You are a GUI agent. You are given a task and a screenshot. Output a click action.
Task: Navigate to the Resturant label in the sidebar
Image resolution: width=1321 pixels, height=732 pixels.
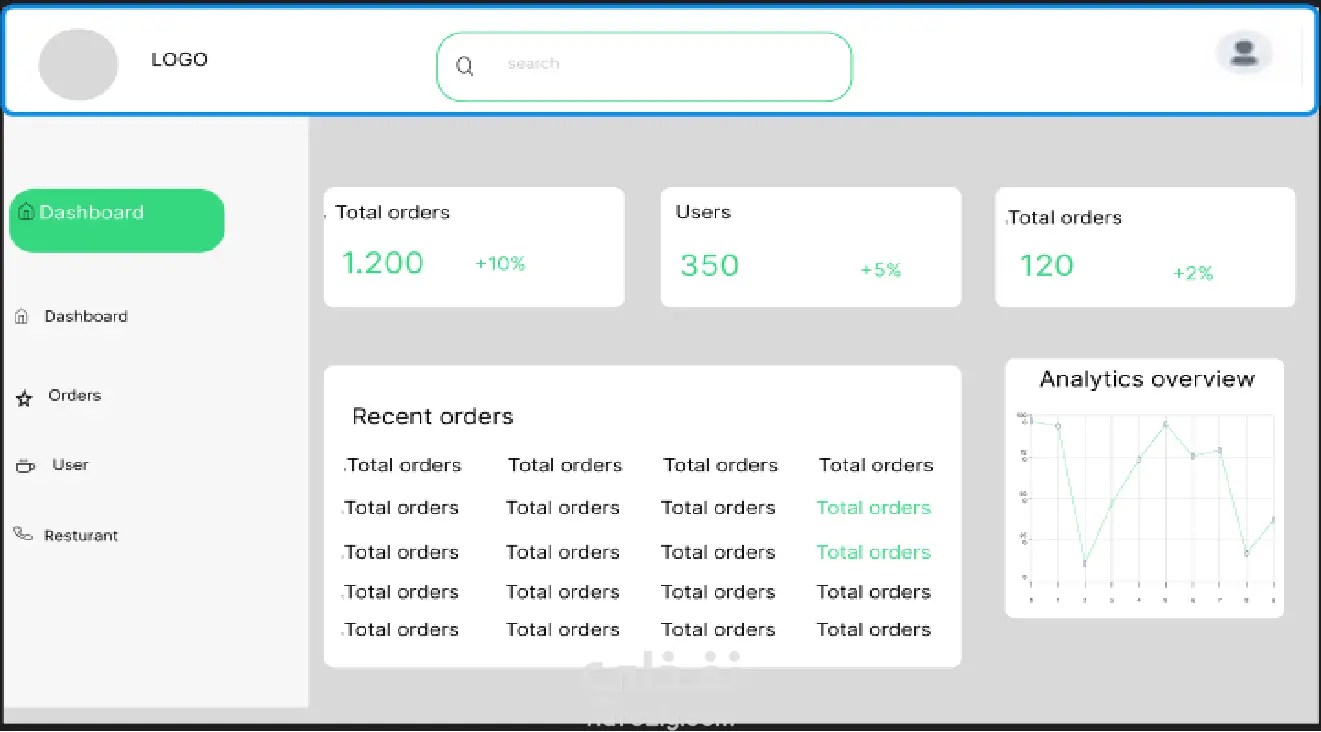point(81,536)
